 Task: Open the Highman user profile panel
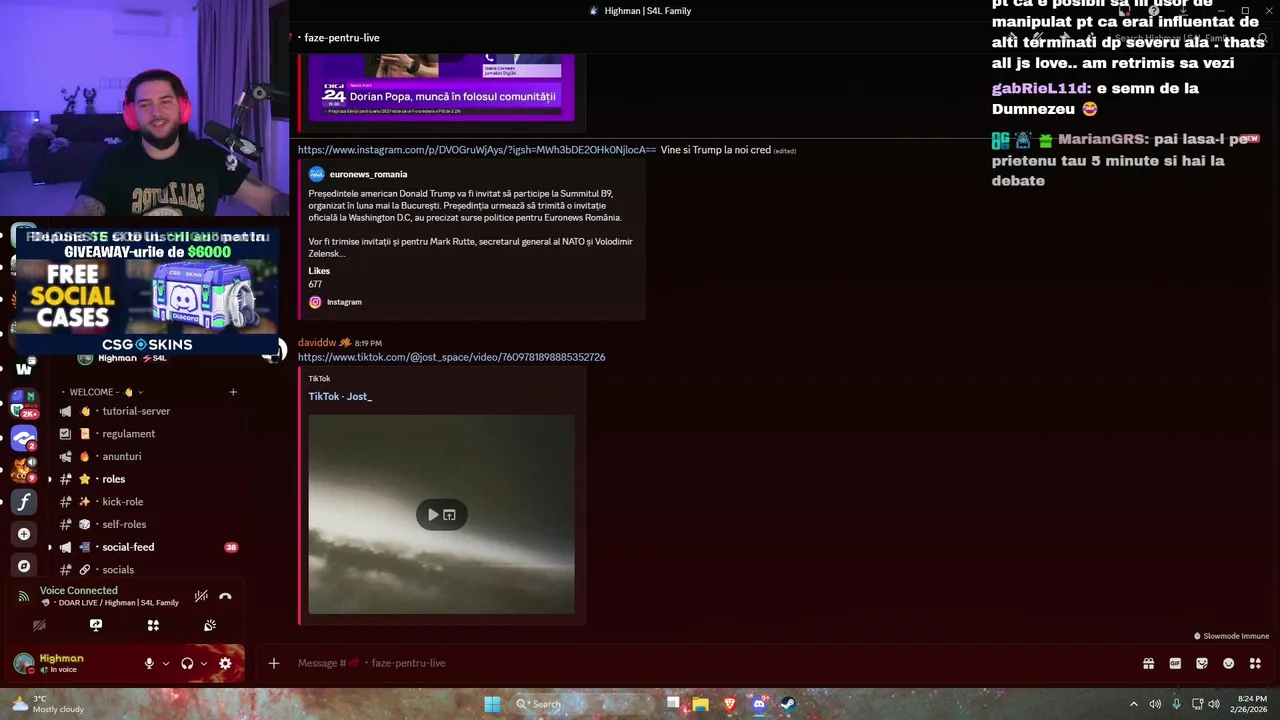[x=60, y=663]
